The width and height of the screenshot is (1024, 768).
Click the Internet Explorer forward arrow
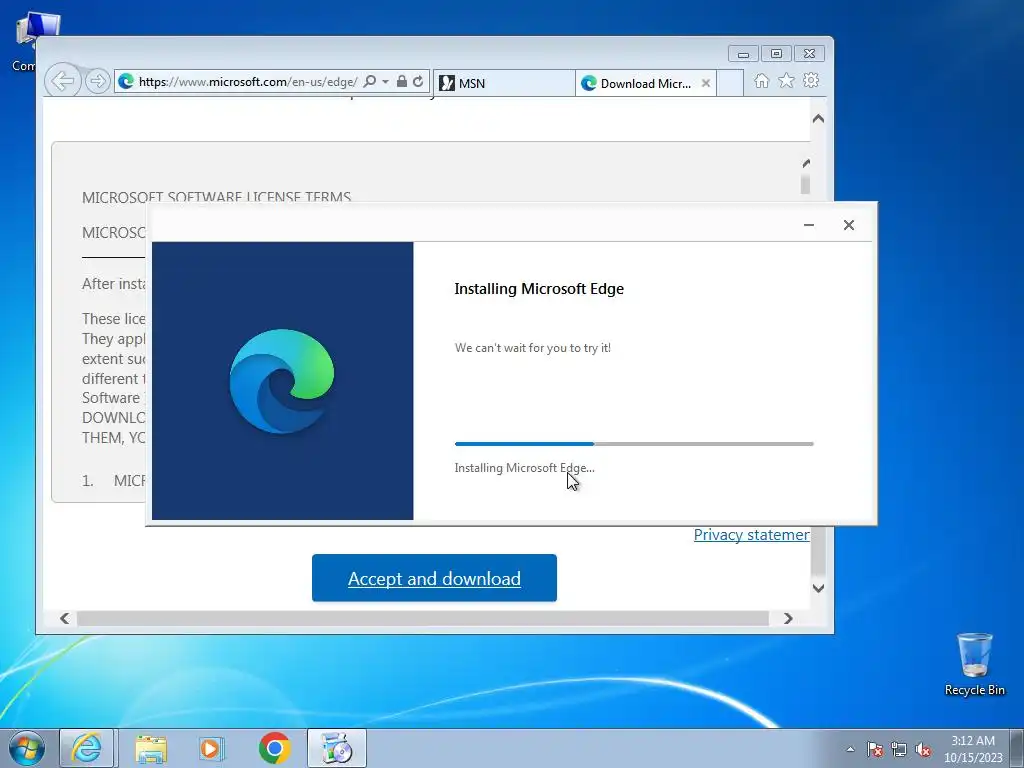coord(97,81)
